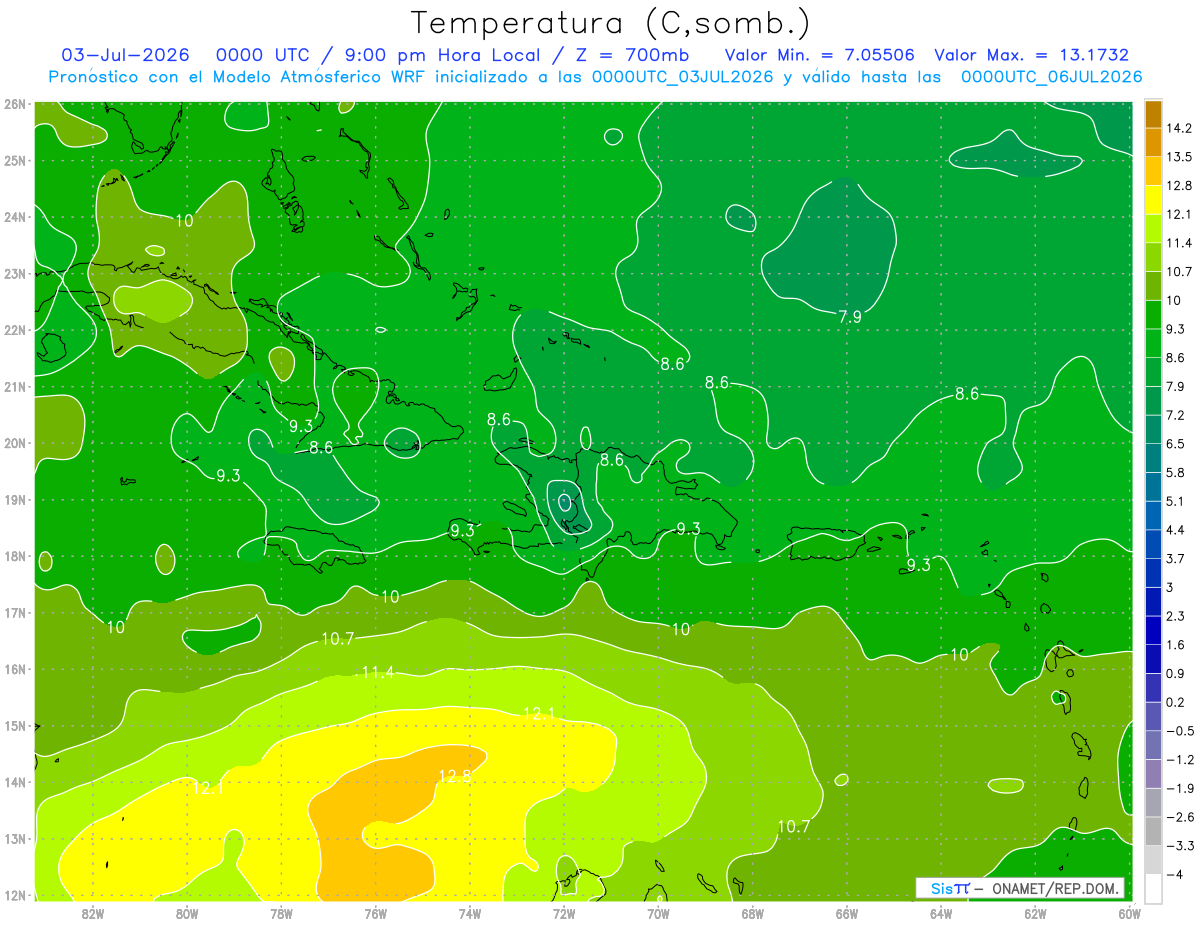Click the '7.9' contour label
This screenshot has width=1200, height=927.
[x=850, y=317]
